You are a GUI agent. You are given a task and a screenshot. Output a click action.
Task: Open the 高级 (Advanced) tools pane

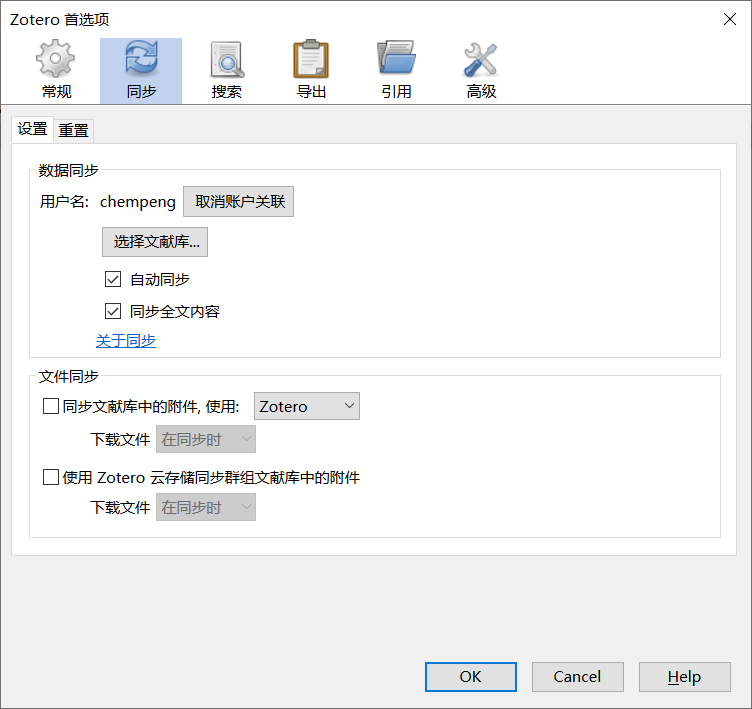tap(481, 71)
